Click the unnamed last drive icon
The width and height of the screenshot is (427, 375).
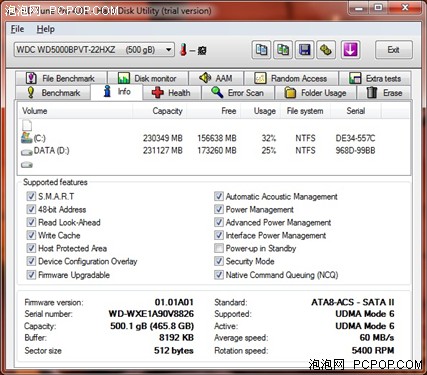point(27,165)
